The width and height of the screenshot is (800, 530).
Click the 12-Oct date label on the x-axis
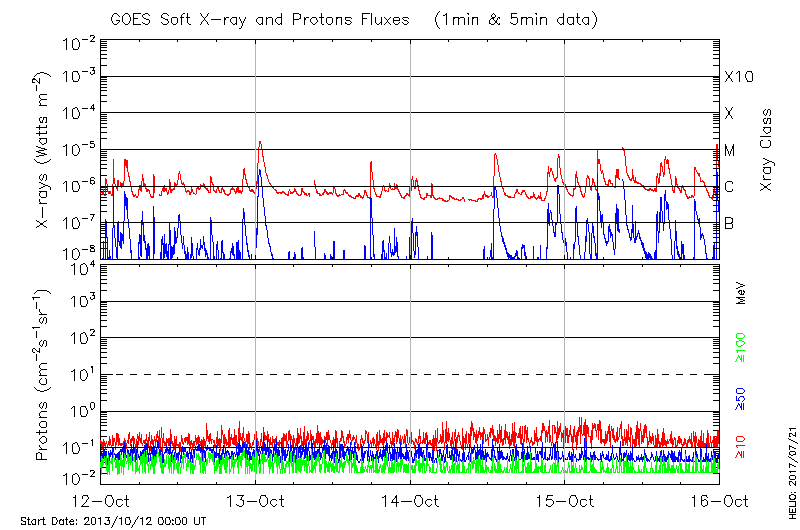101,500
